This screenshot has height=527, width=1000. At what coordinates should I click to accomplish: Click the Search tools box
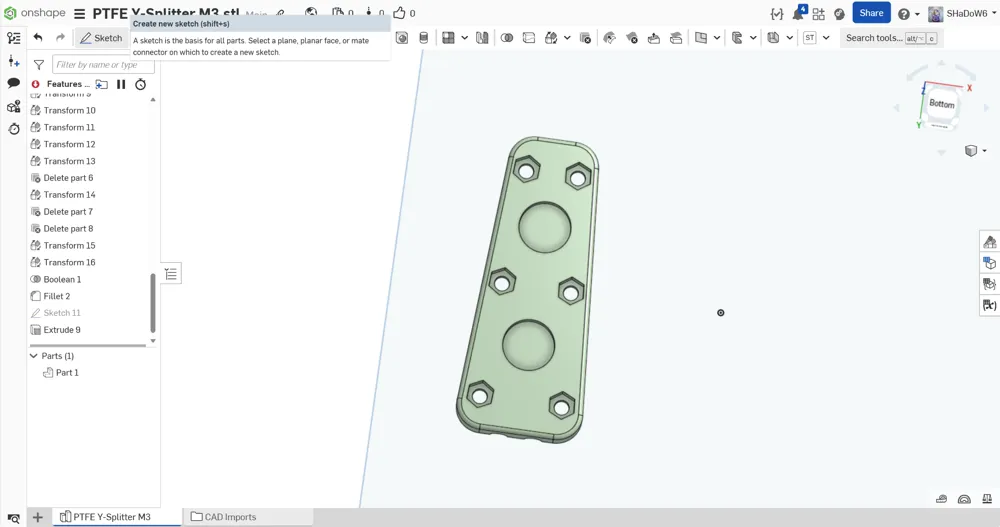point(890,38)
